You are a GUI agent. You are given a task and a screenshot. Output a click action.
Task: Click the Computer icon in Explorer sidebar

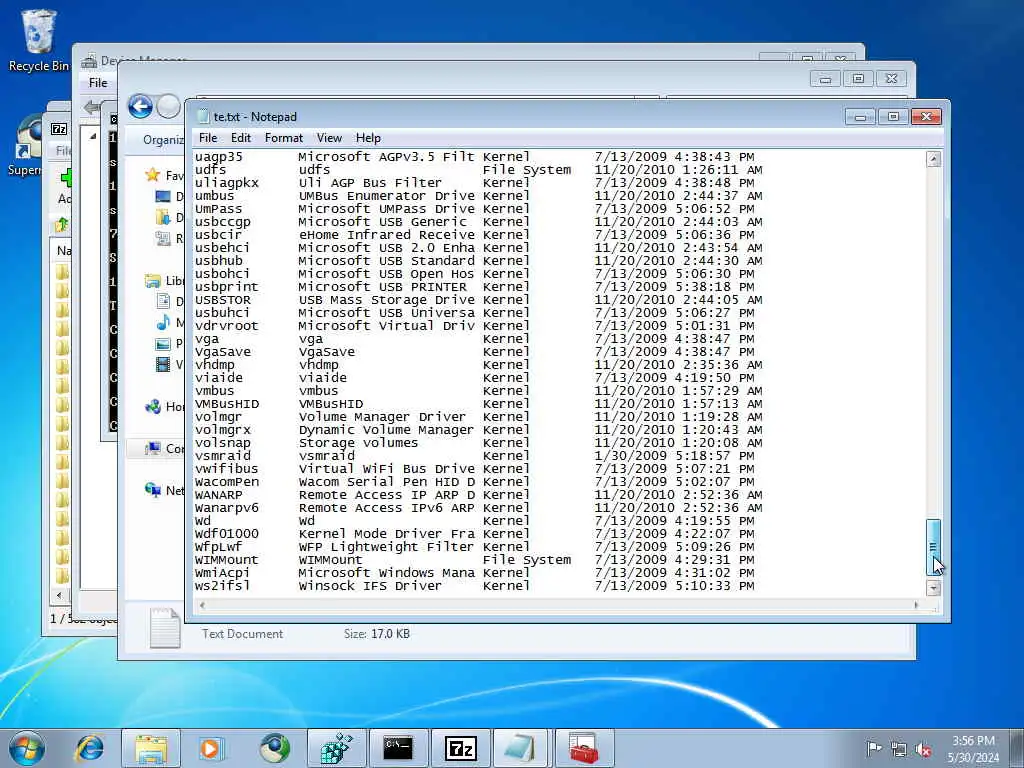coord(153,449)
